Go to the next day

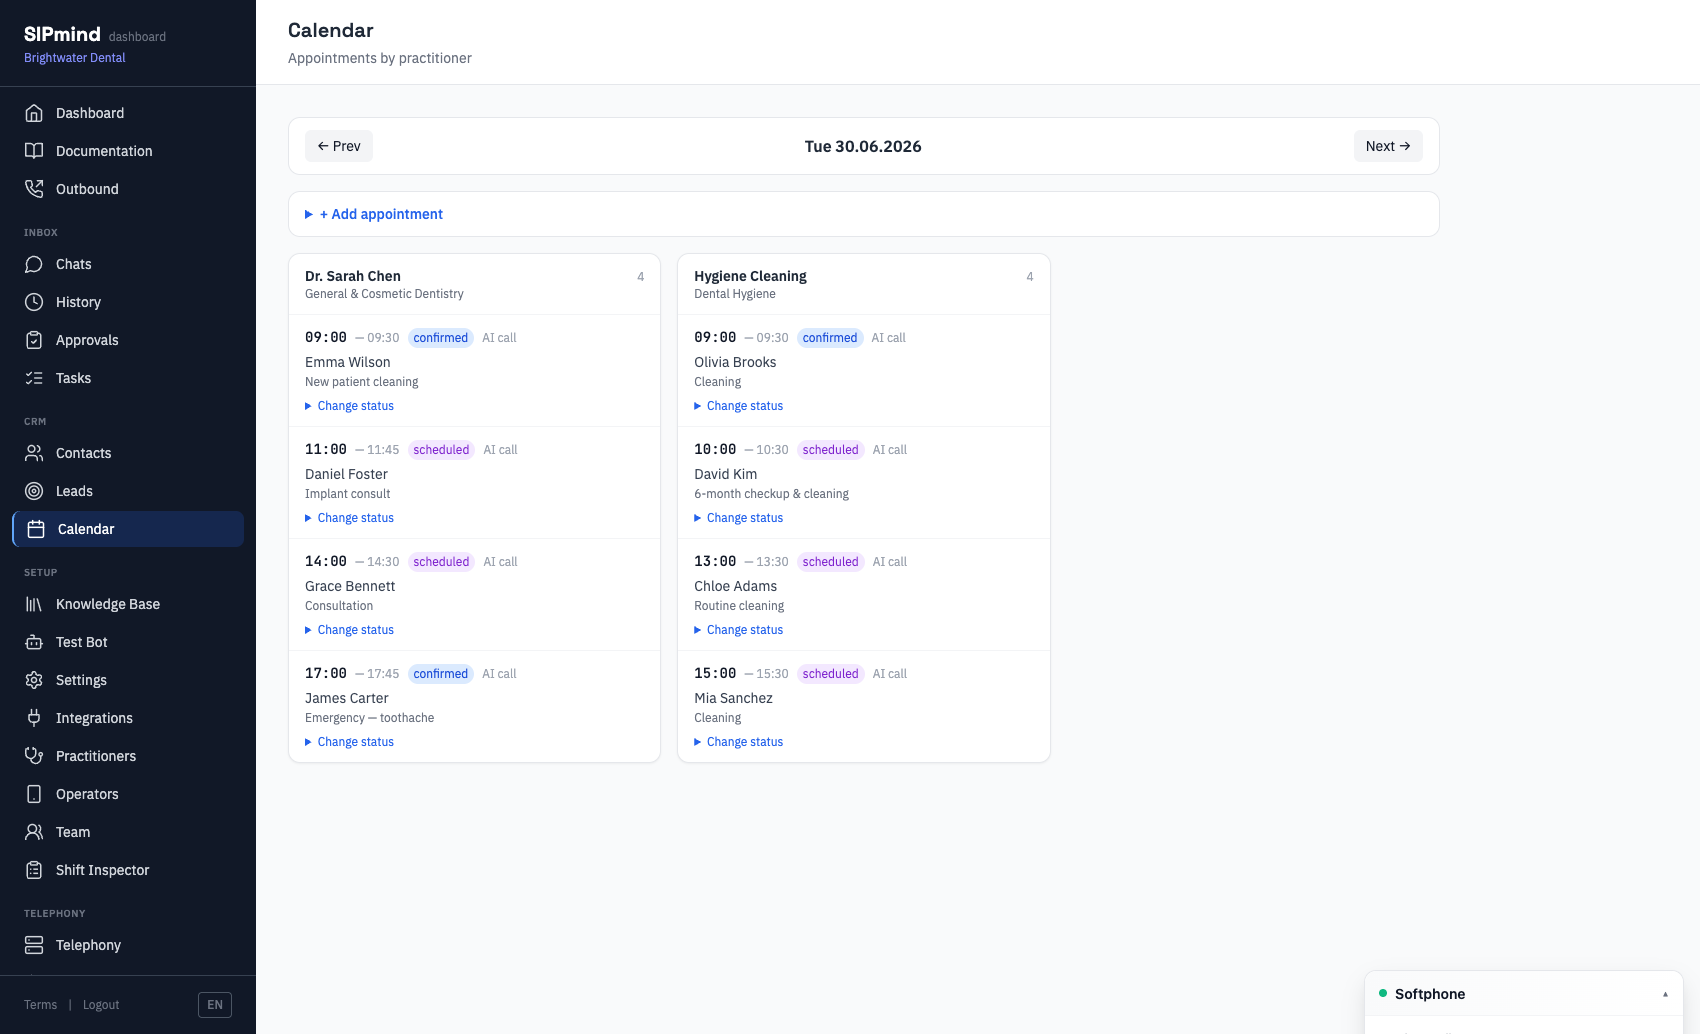(x=1388, y=146)
